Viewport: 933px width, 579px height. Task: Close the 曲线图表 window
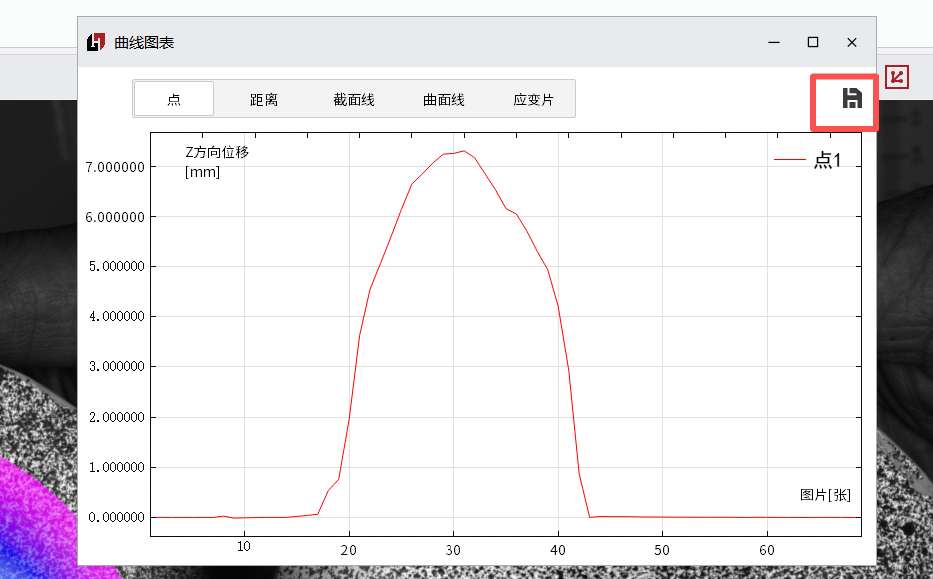click(852, 42)
